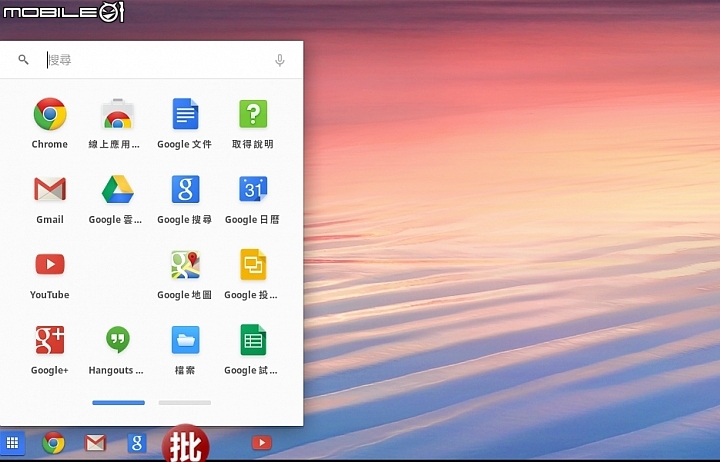Open Gmail from the shelf
Screen dimensions: 720x462
(96, 443)
